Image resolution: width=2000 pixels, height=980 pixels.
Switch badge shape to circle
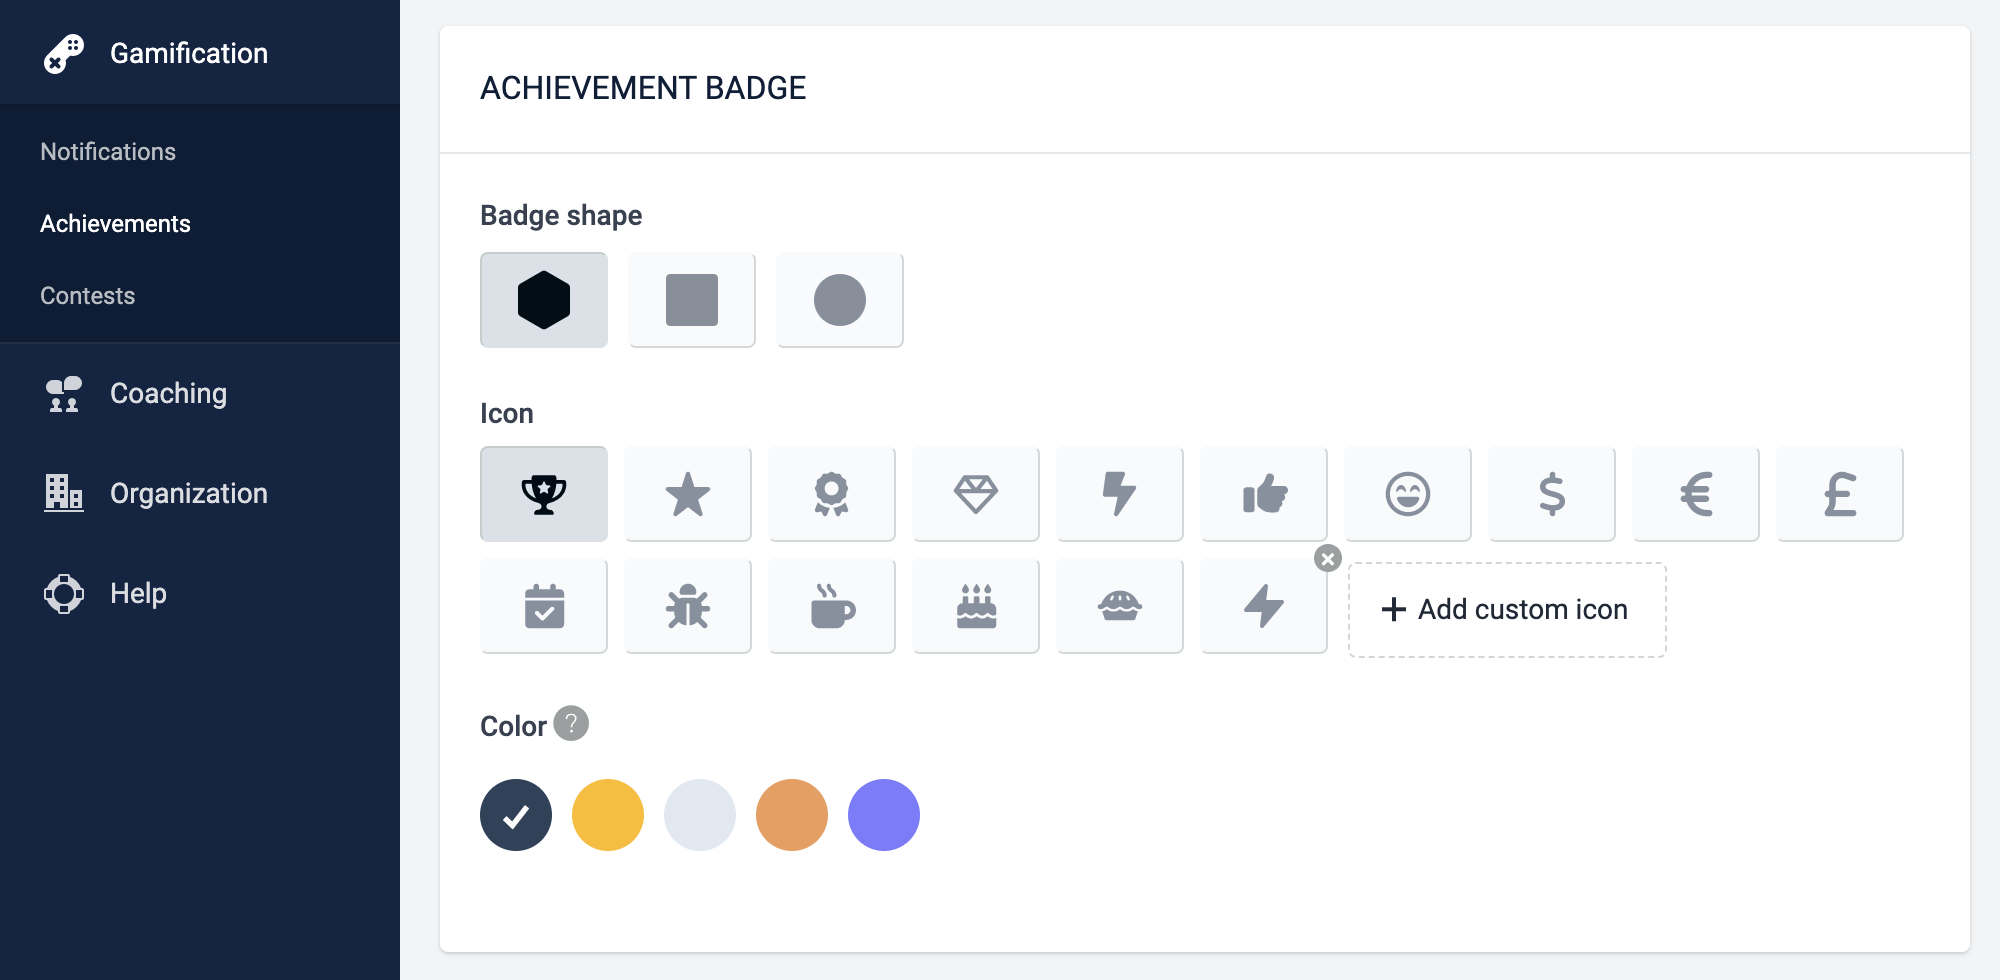click(x=840, y=300)
